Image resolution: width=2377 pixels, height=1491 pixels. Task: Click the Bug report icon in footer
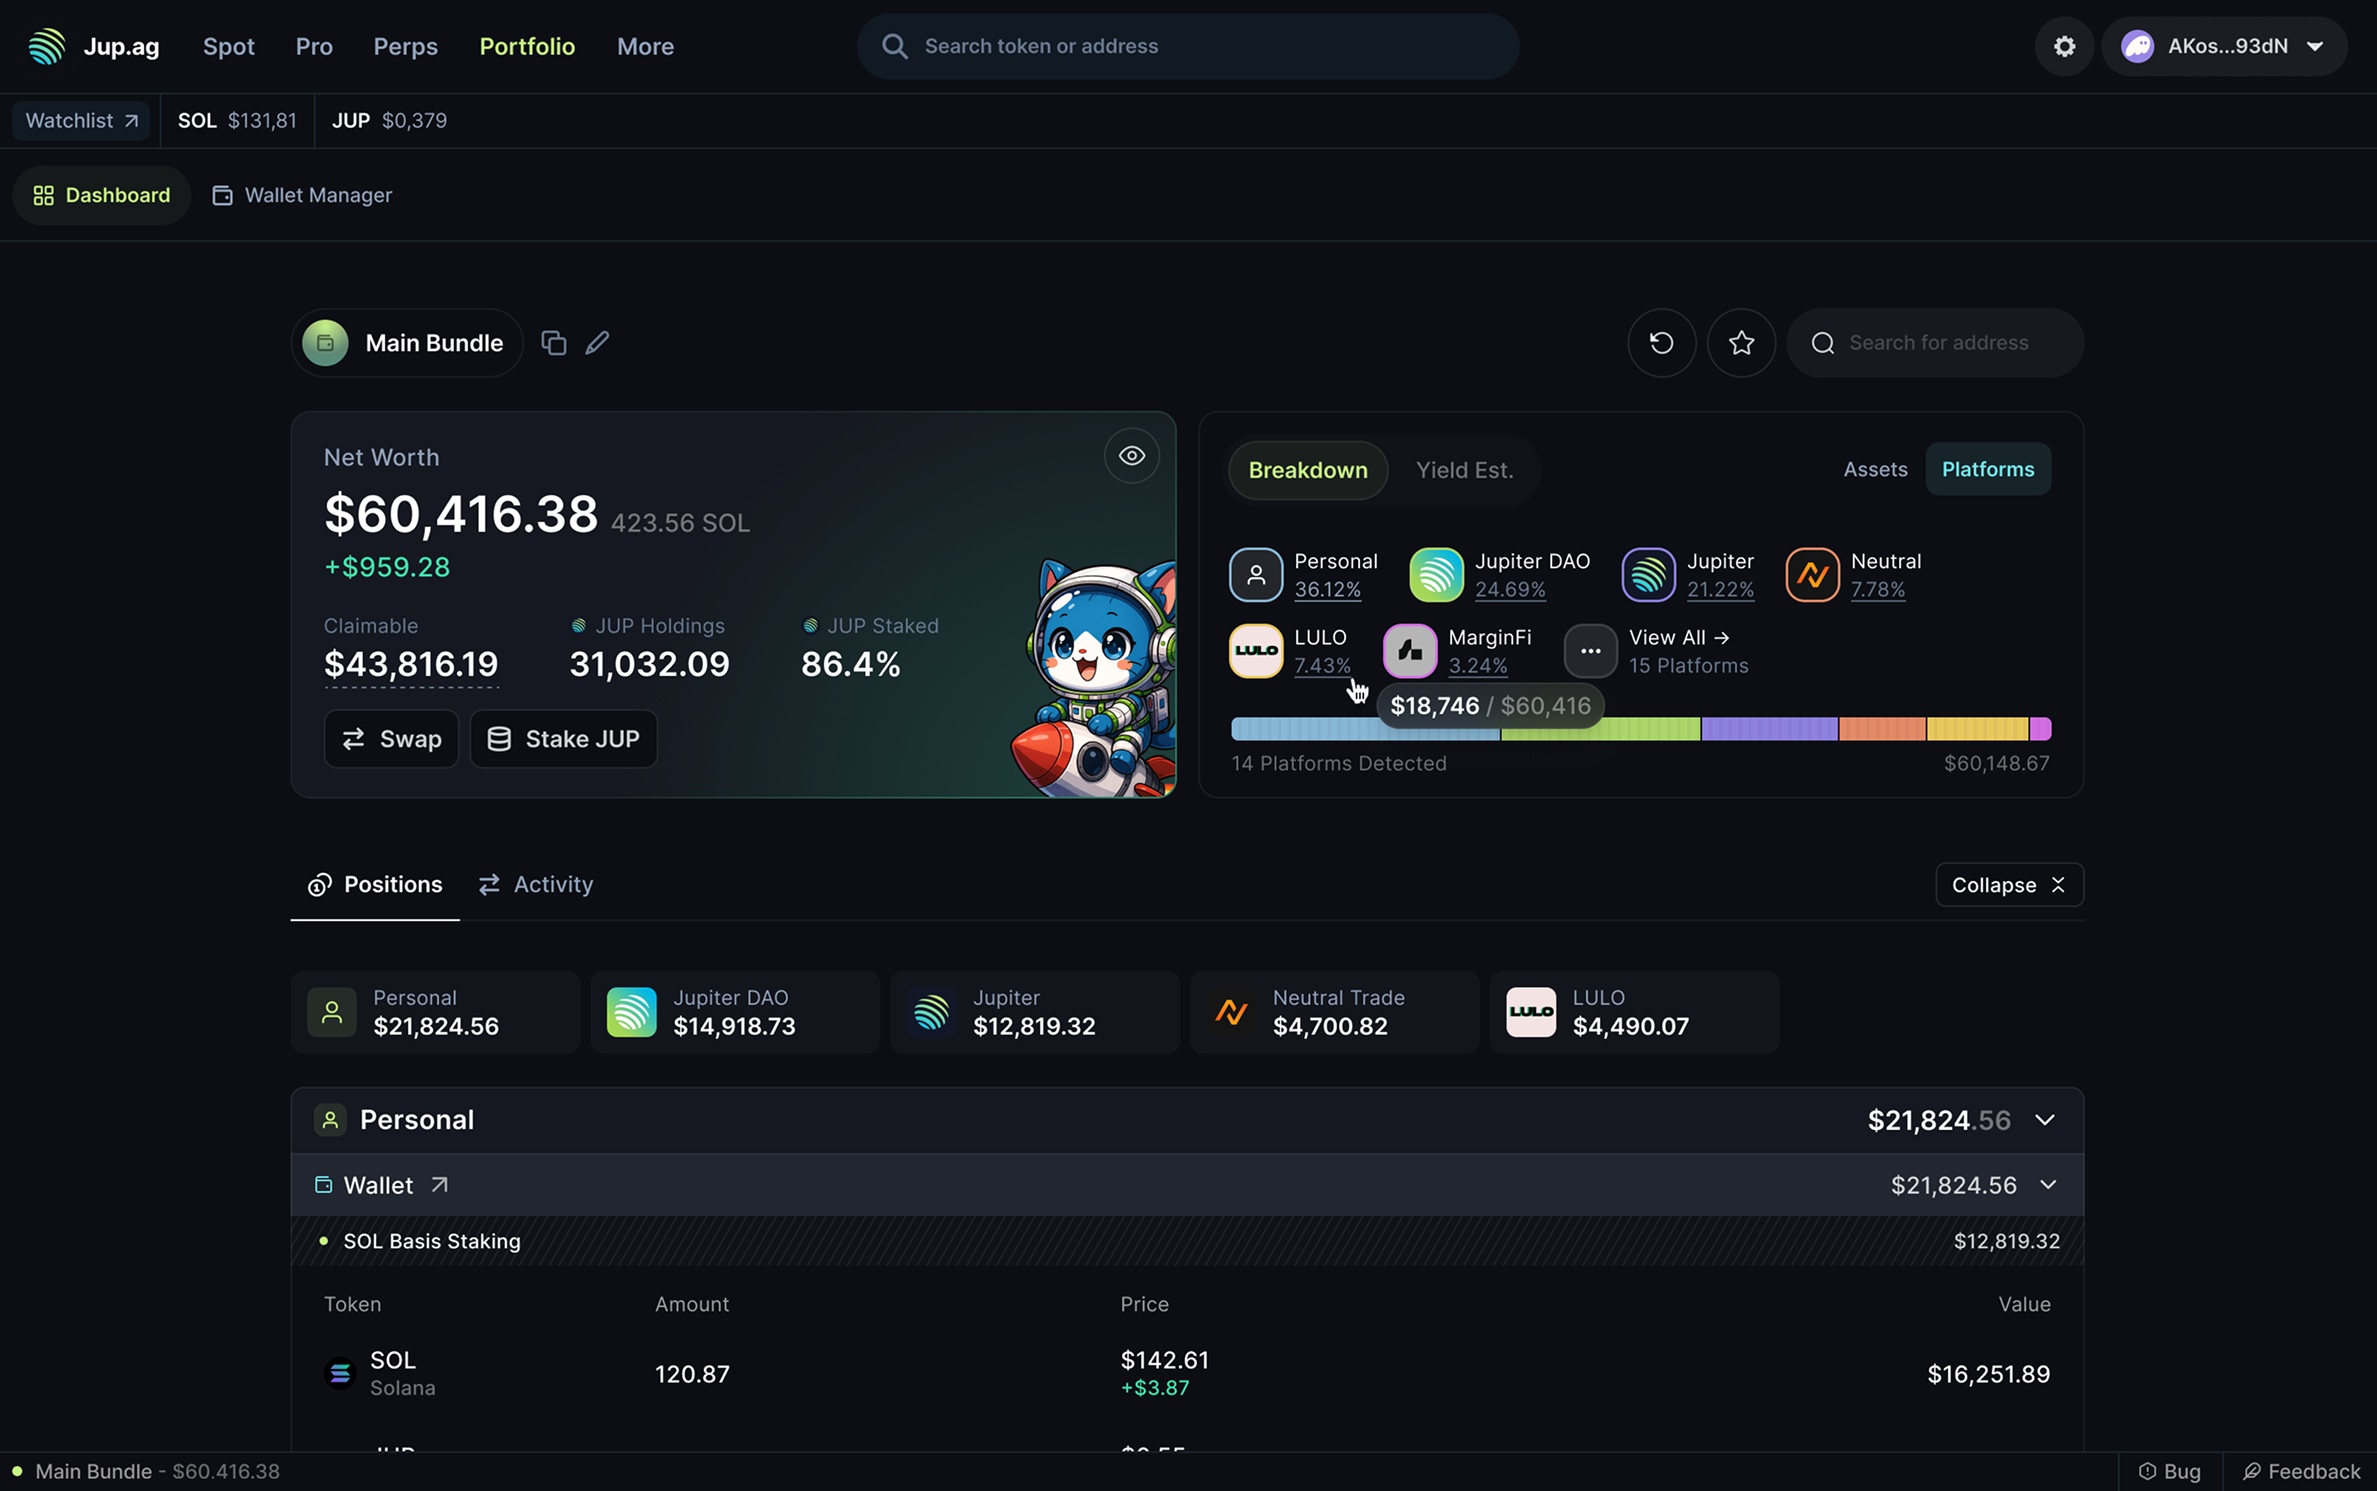point(2146,1471)
